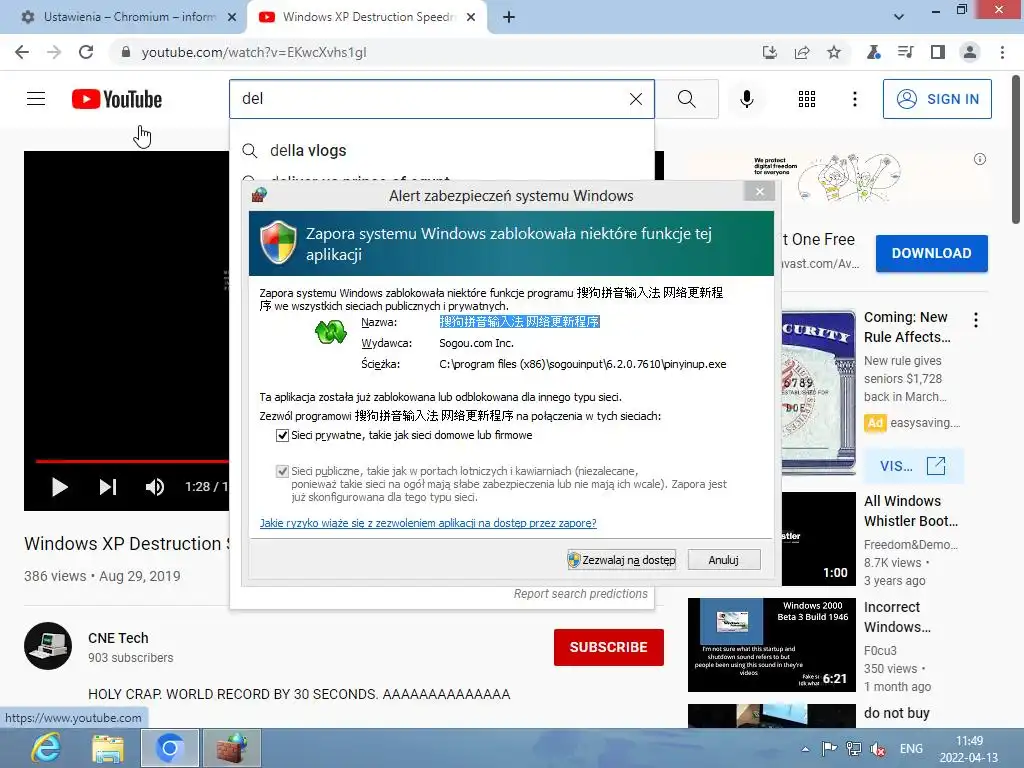Click the VIS... visit site button
1024x768 pixels.
[x=912, y=466]
